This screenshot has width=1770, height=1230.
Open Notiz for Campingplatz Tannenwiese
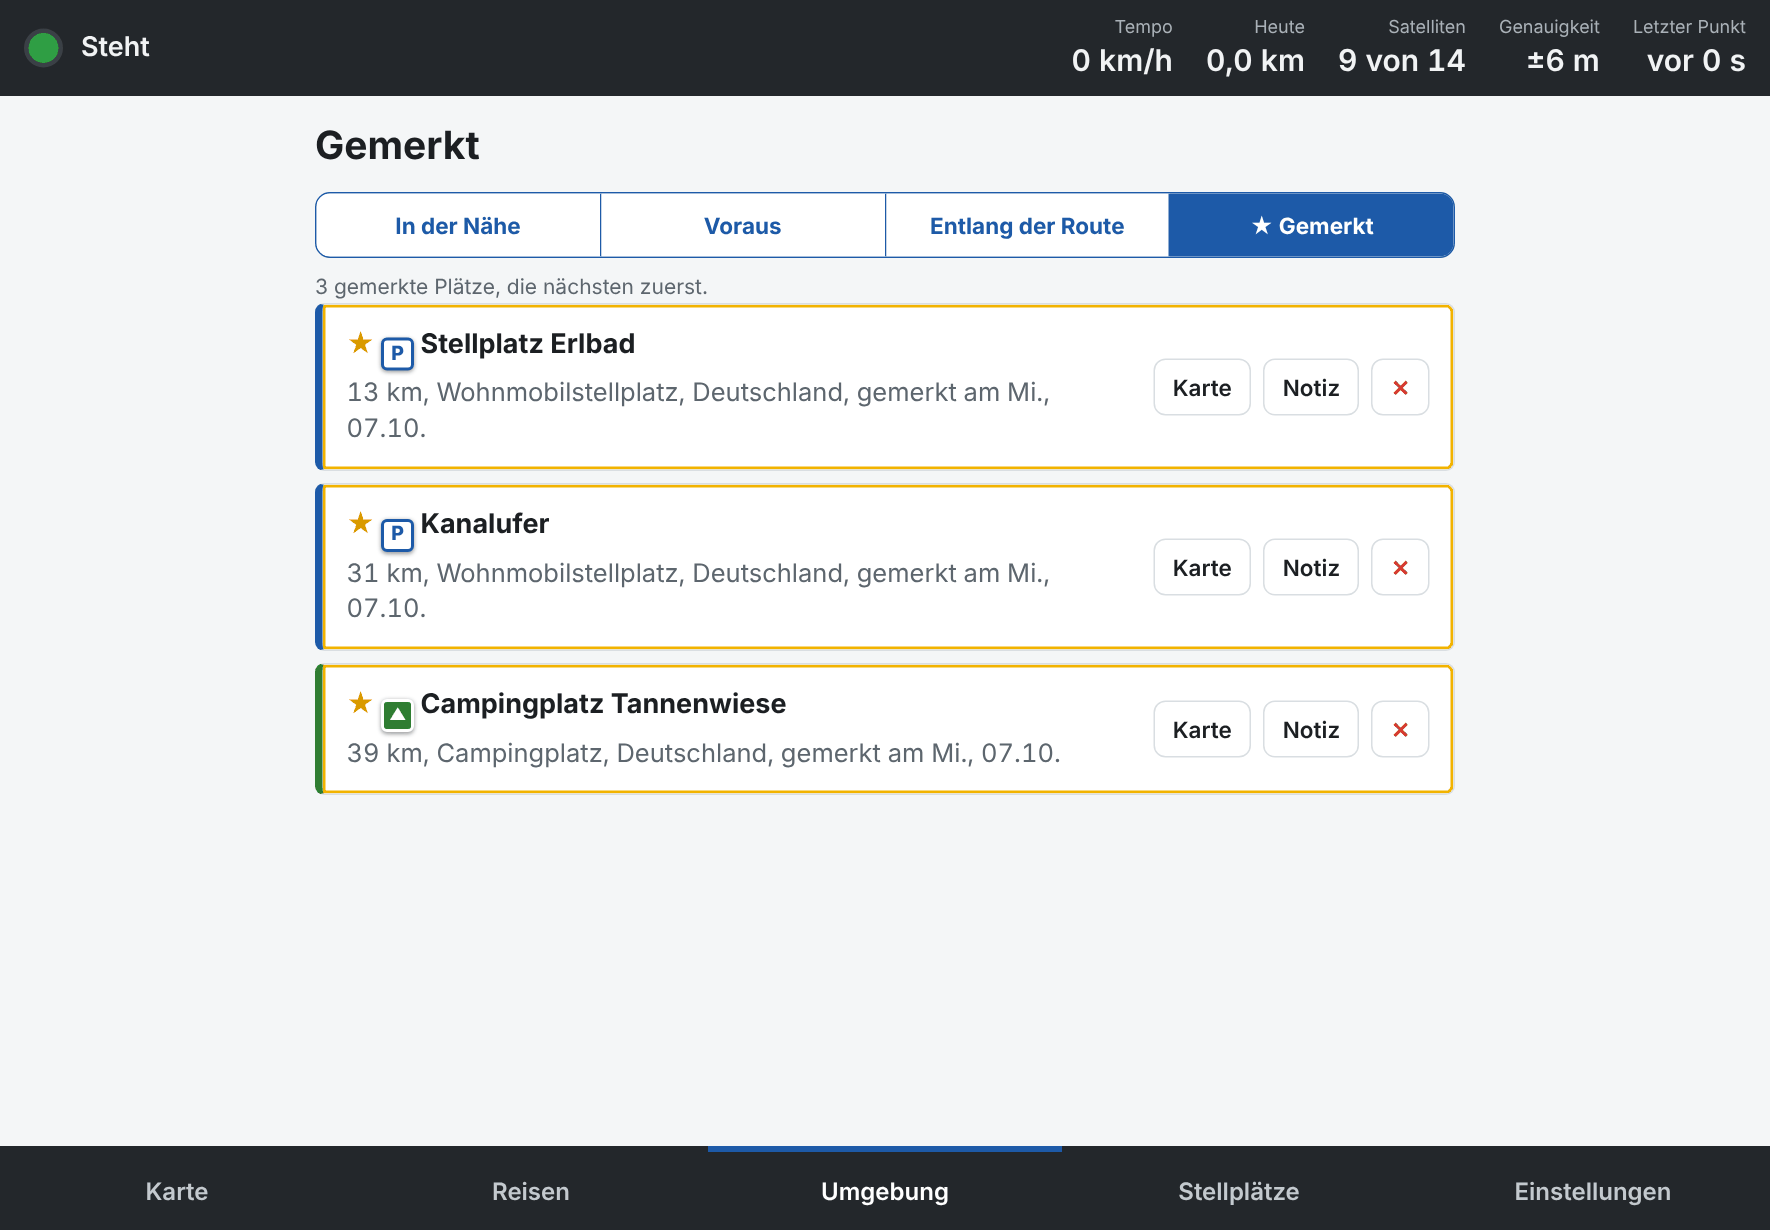(1311, 729)
